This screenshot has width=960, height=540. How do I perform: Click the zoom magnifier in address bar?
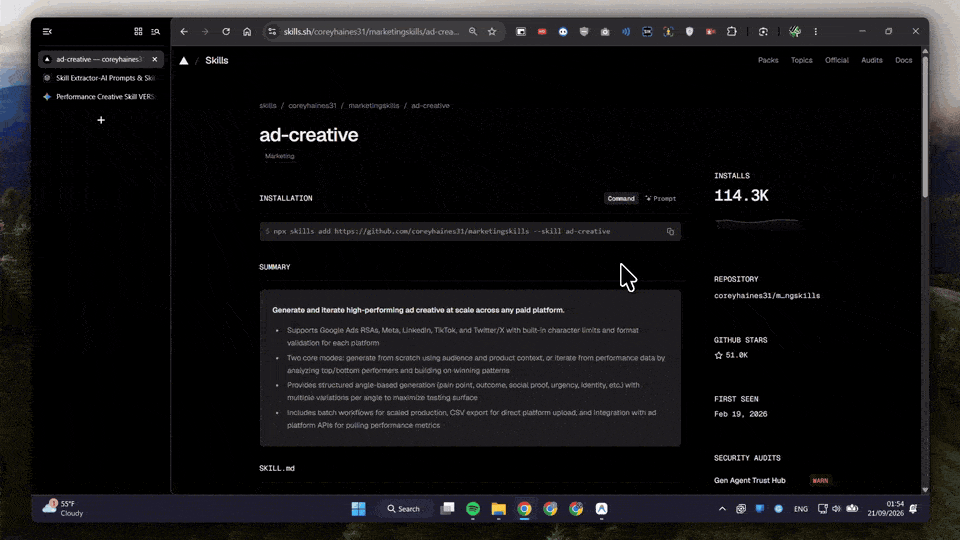(x=473, y=31)
